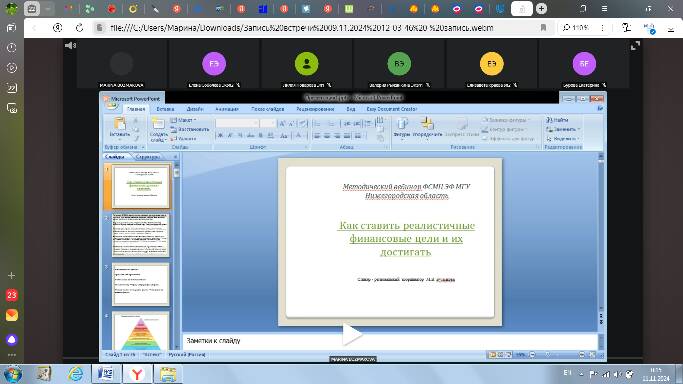The width and height of the screenshot is (683, 384).
Task: Switch to the Структура outline pane tab
Action: point(148,157)
